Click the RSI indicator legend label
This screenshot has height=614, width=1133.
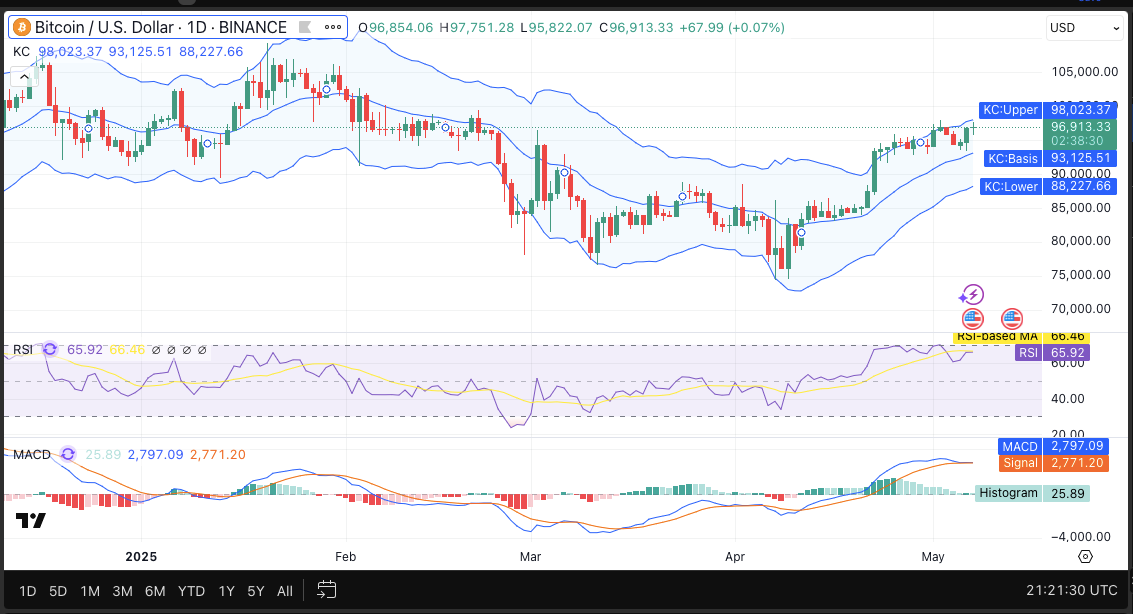point(23,350)
